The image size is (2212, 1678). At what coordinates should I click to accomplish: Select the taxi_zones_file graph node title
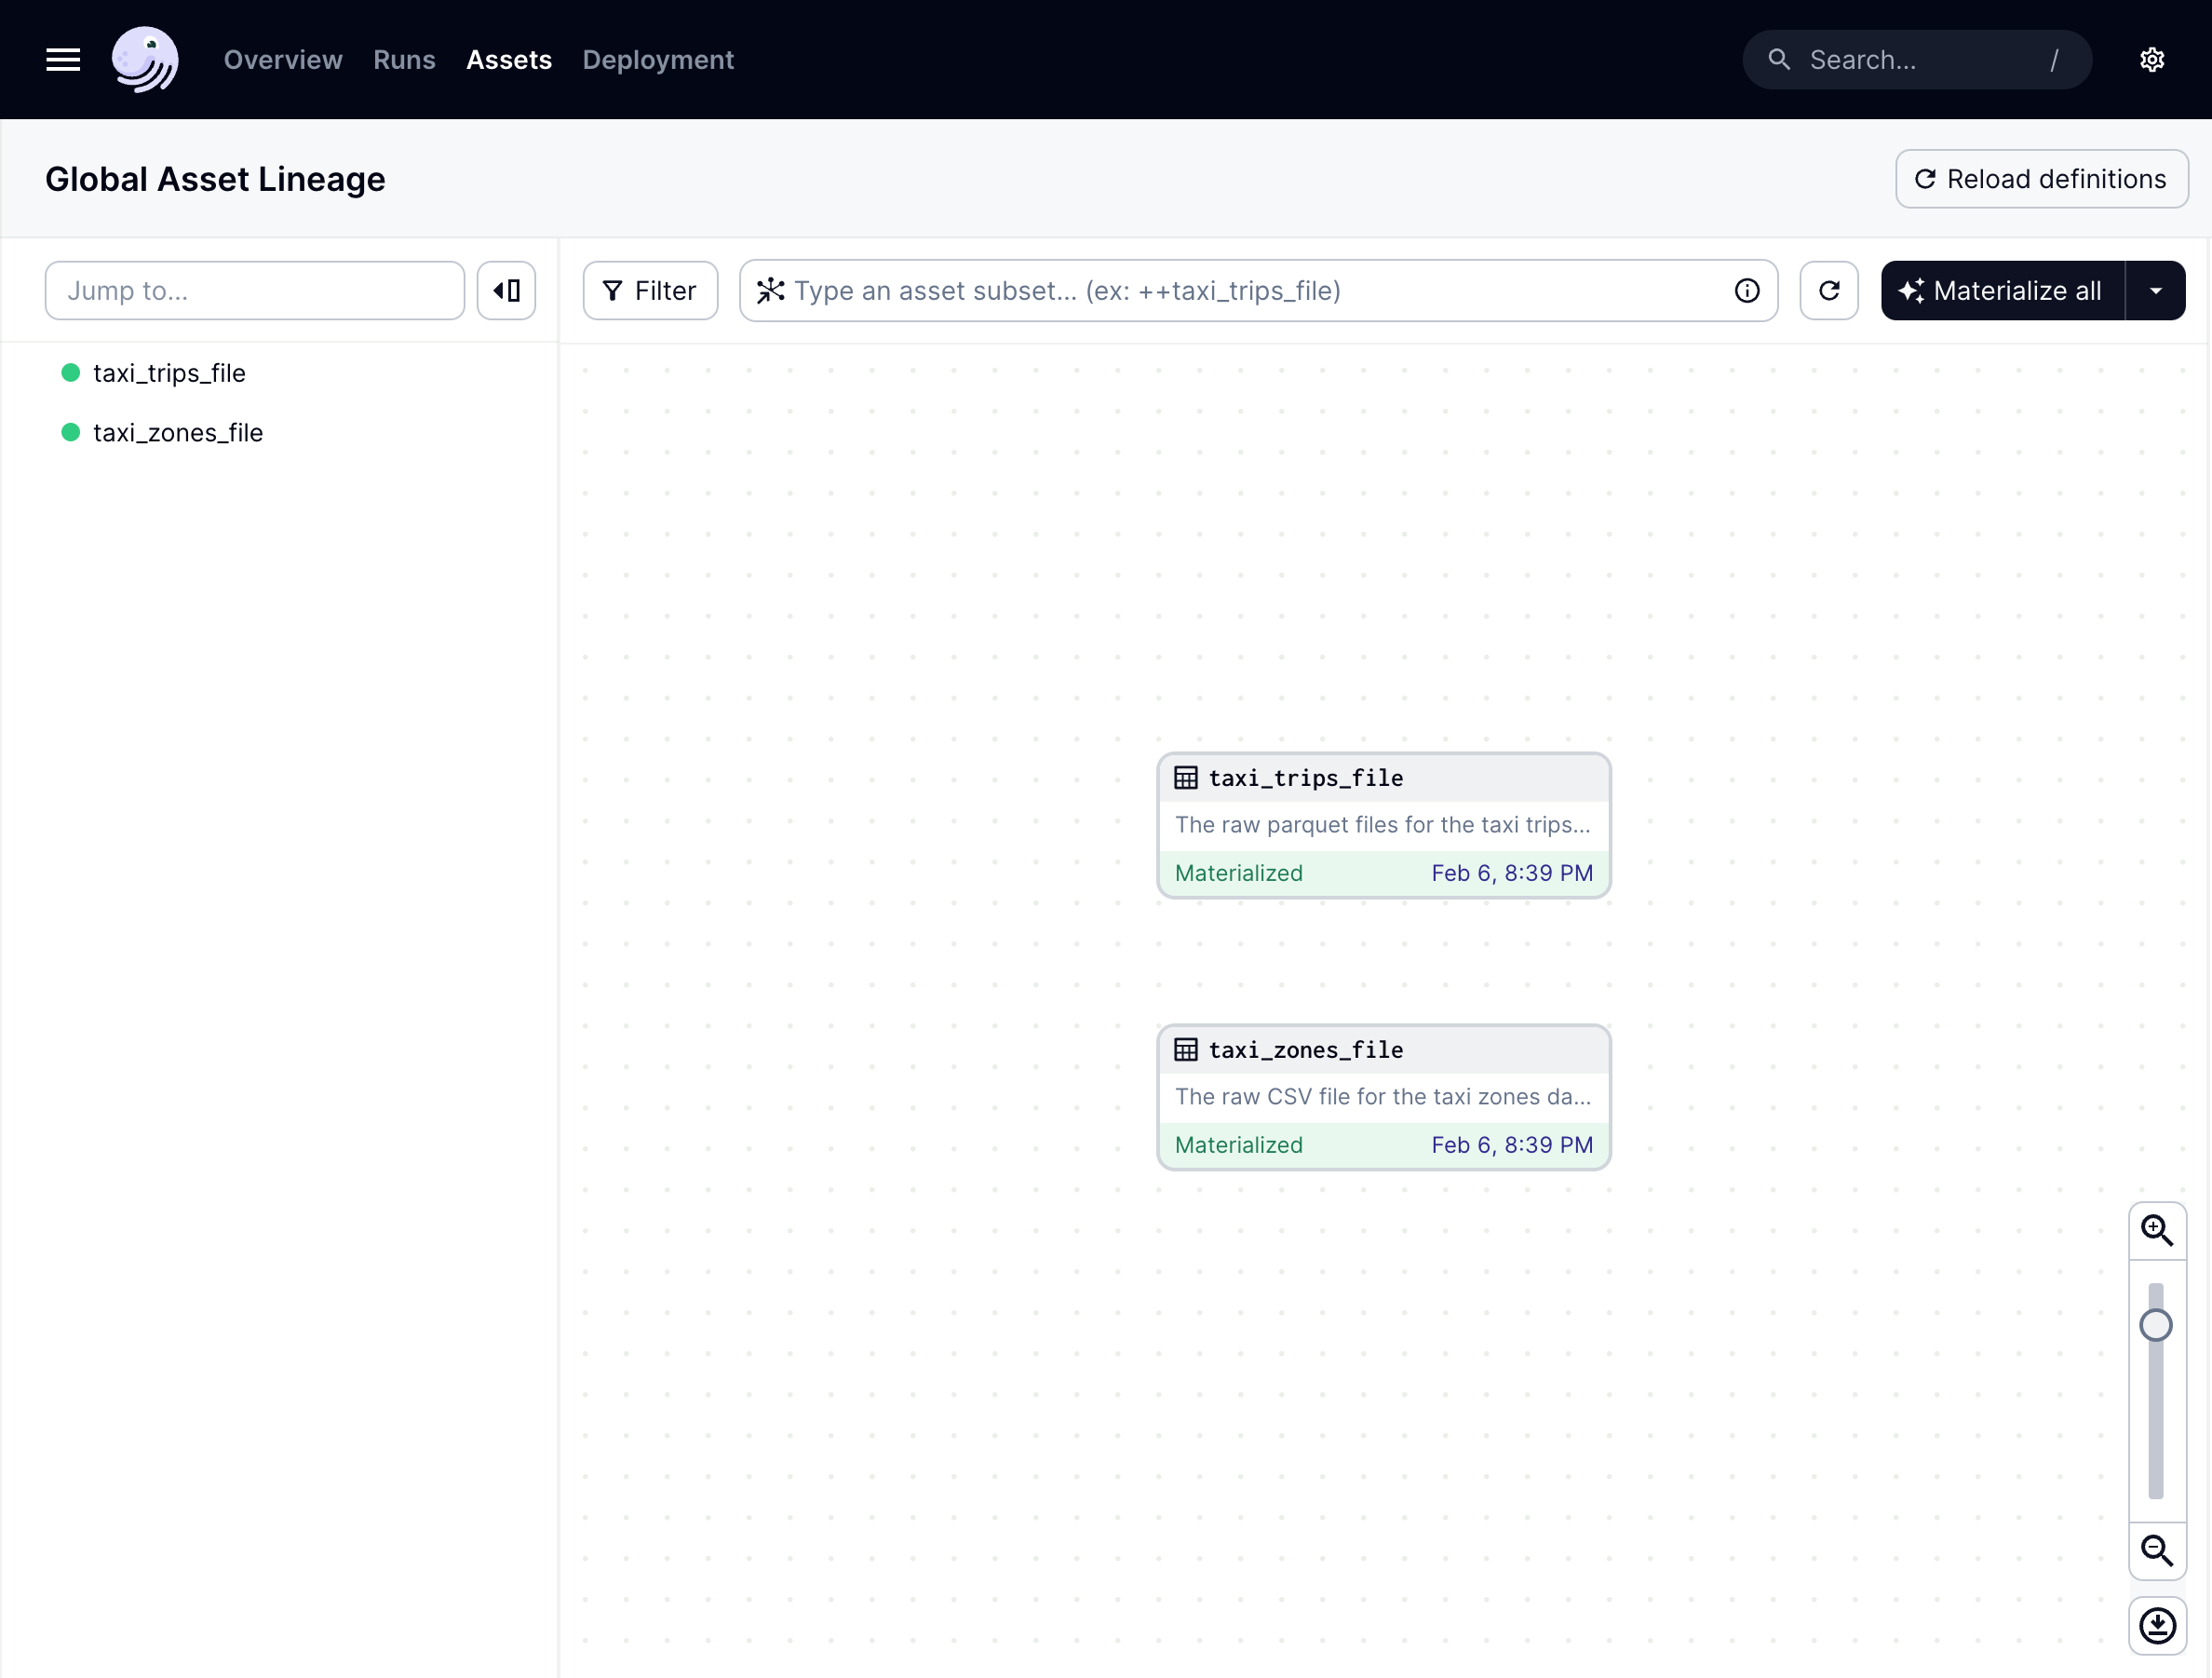click(x=1306, y=1050)
